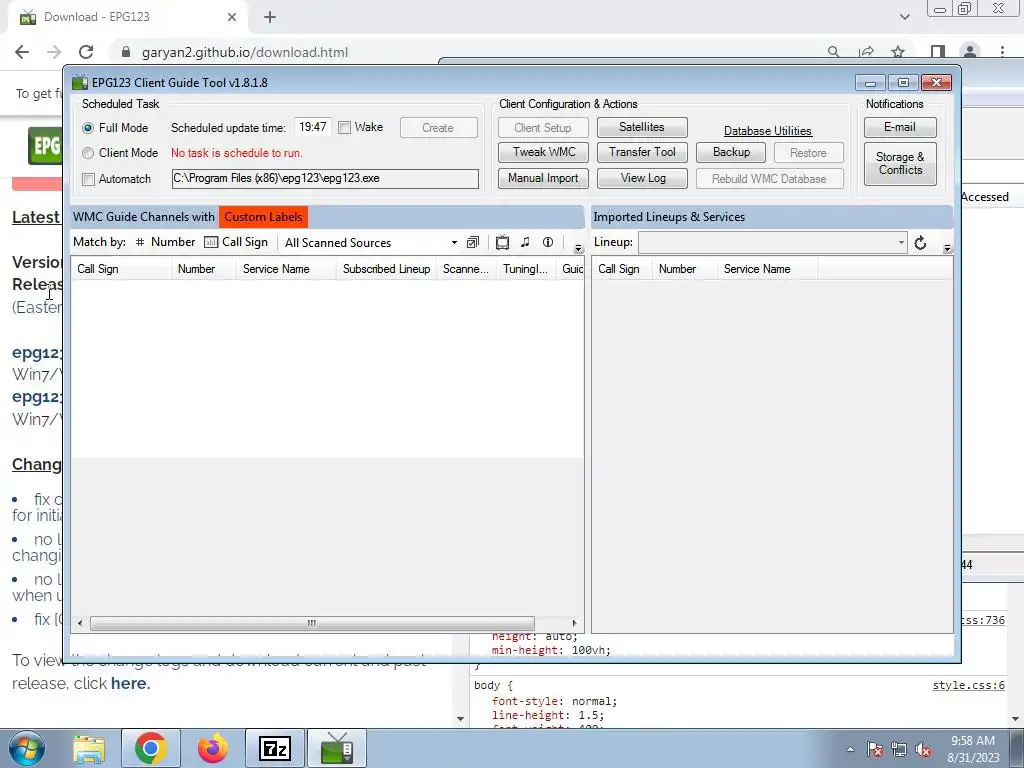Click the 'here.' link on webpage
Image resolution: width=1024 pixels, height=768 pixels.
[131, 684]
